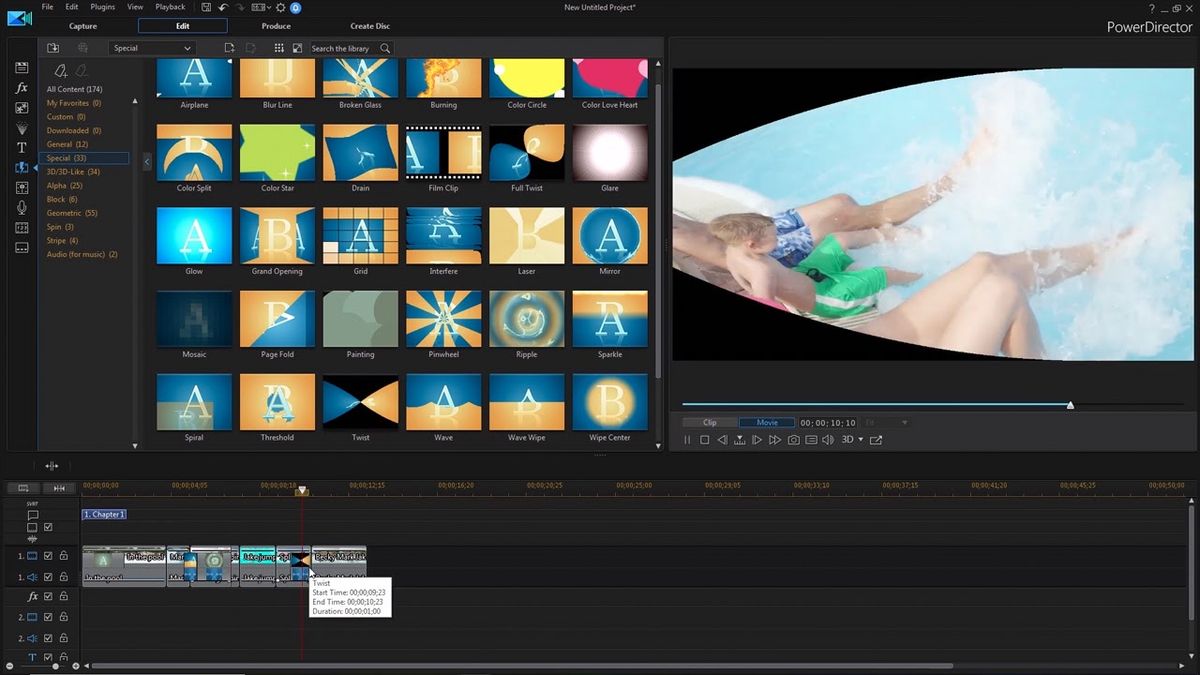Viewport: 1200px width, 675px height.
Task: Open the Special transitions category dropdown
Action: click(x=152, y=47)
